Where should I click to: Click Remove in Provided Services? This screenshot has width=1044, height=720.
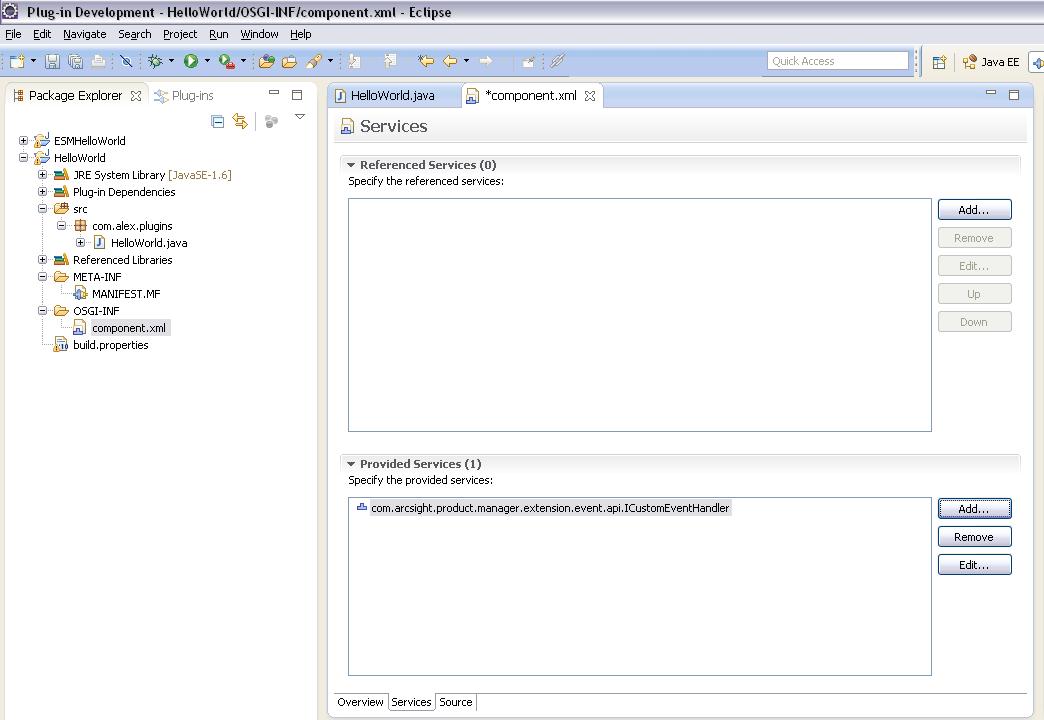[974, 537]
